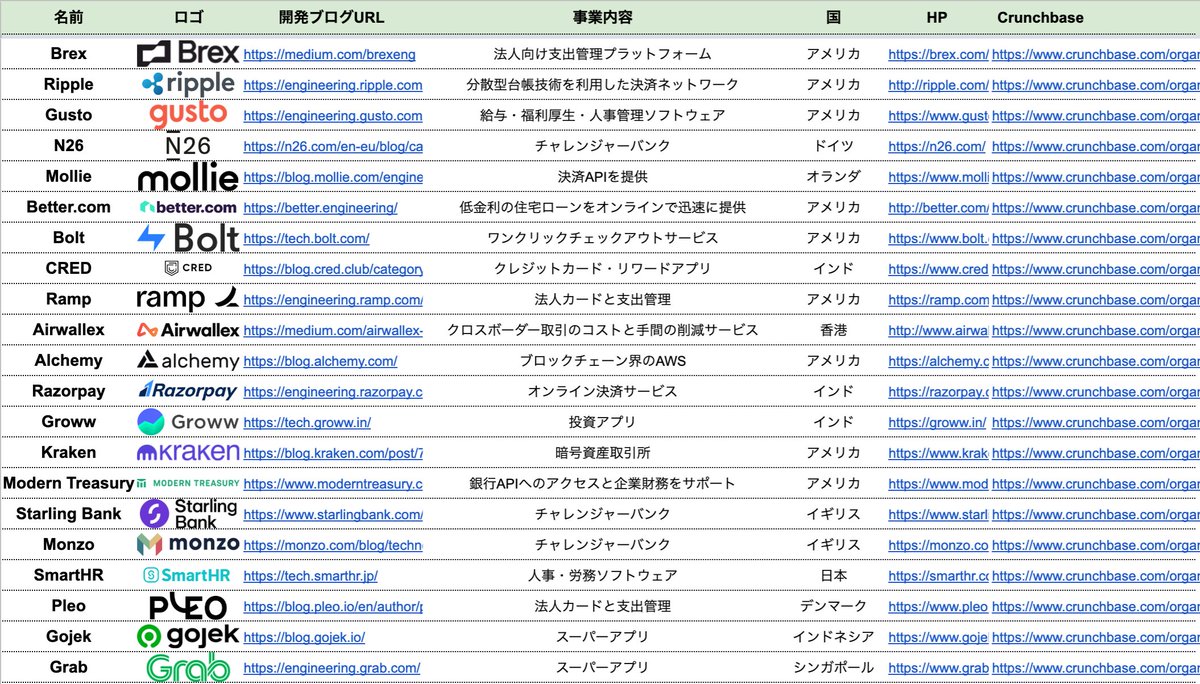Select the ブロックチェーン界のAWS cell
The image size is (1200, 684).
coord(602,361)
